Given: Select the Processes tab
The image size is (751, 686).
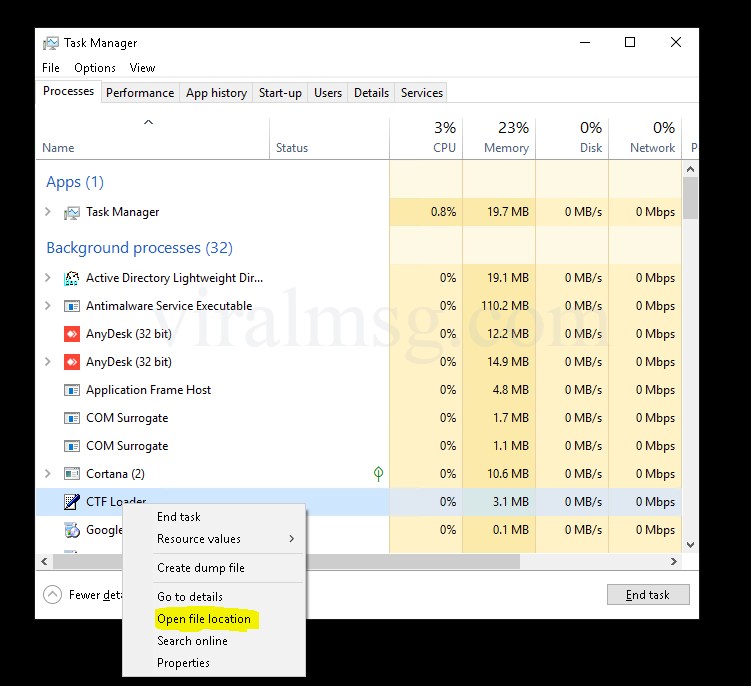Looking at the screenshot, I should pyautogui.click(x=68, y=91).
